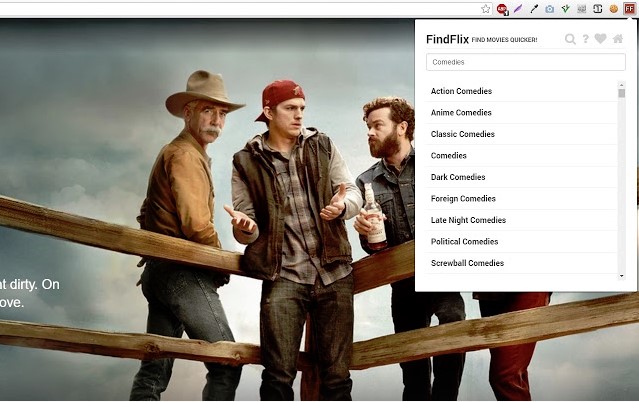The height and width of the screenshot is (402, 639).
Task: Click the purple feather extension icon
Action: point(518,9)
